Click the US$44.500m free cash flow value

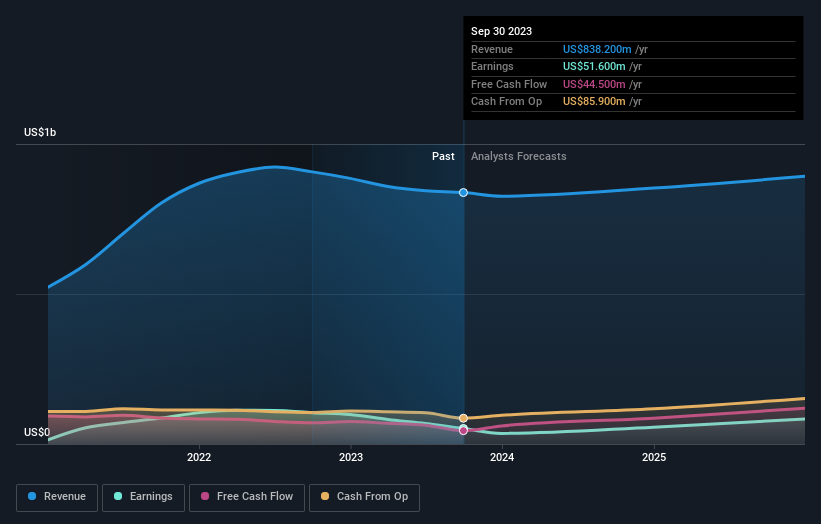[x=594, y=84]
